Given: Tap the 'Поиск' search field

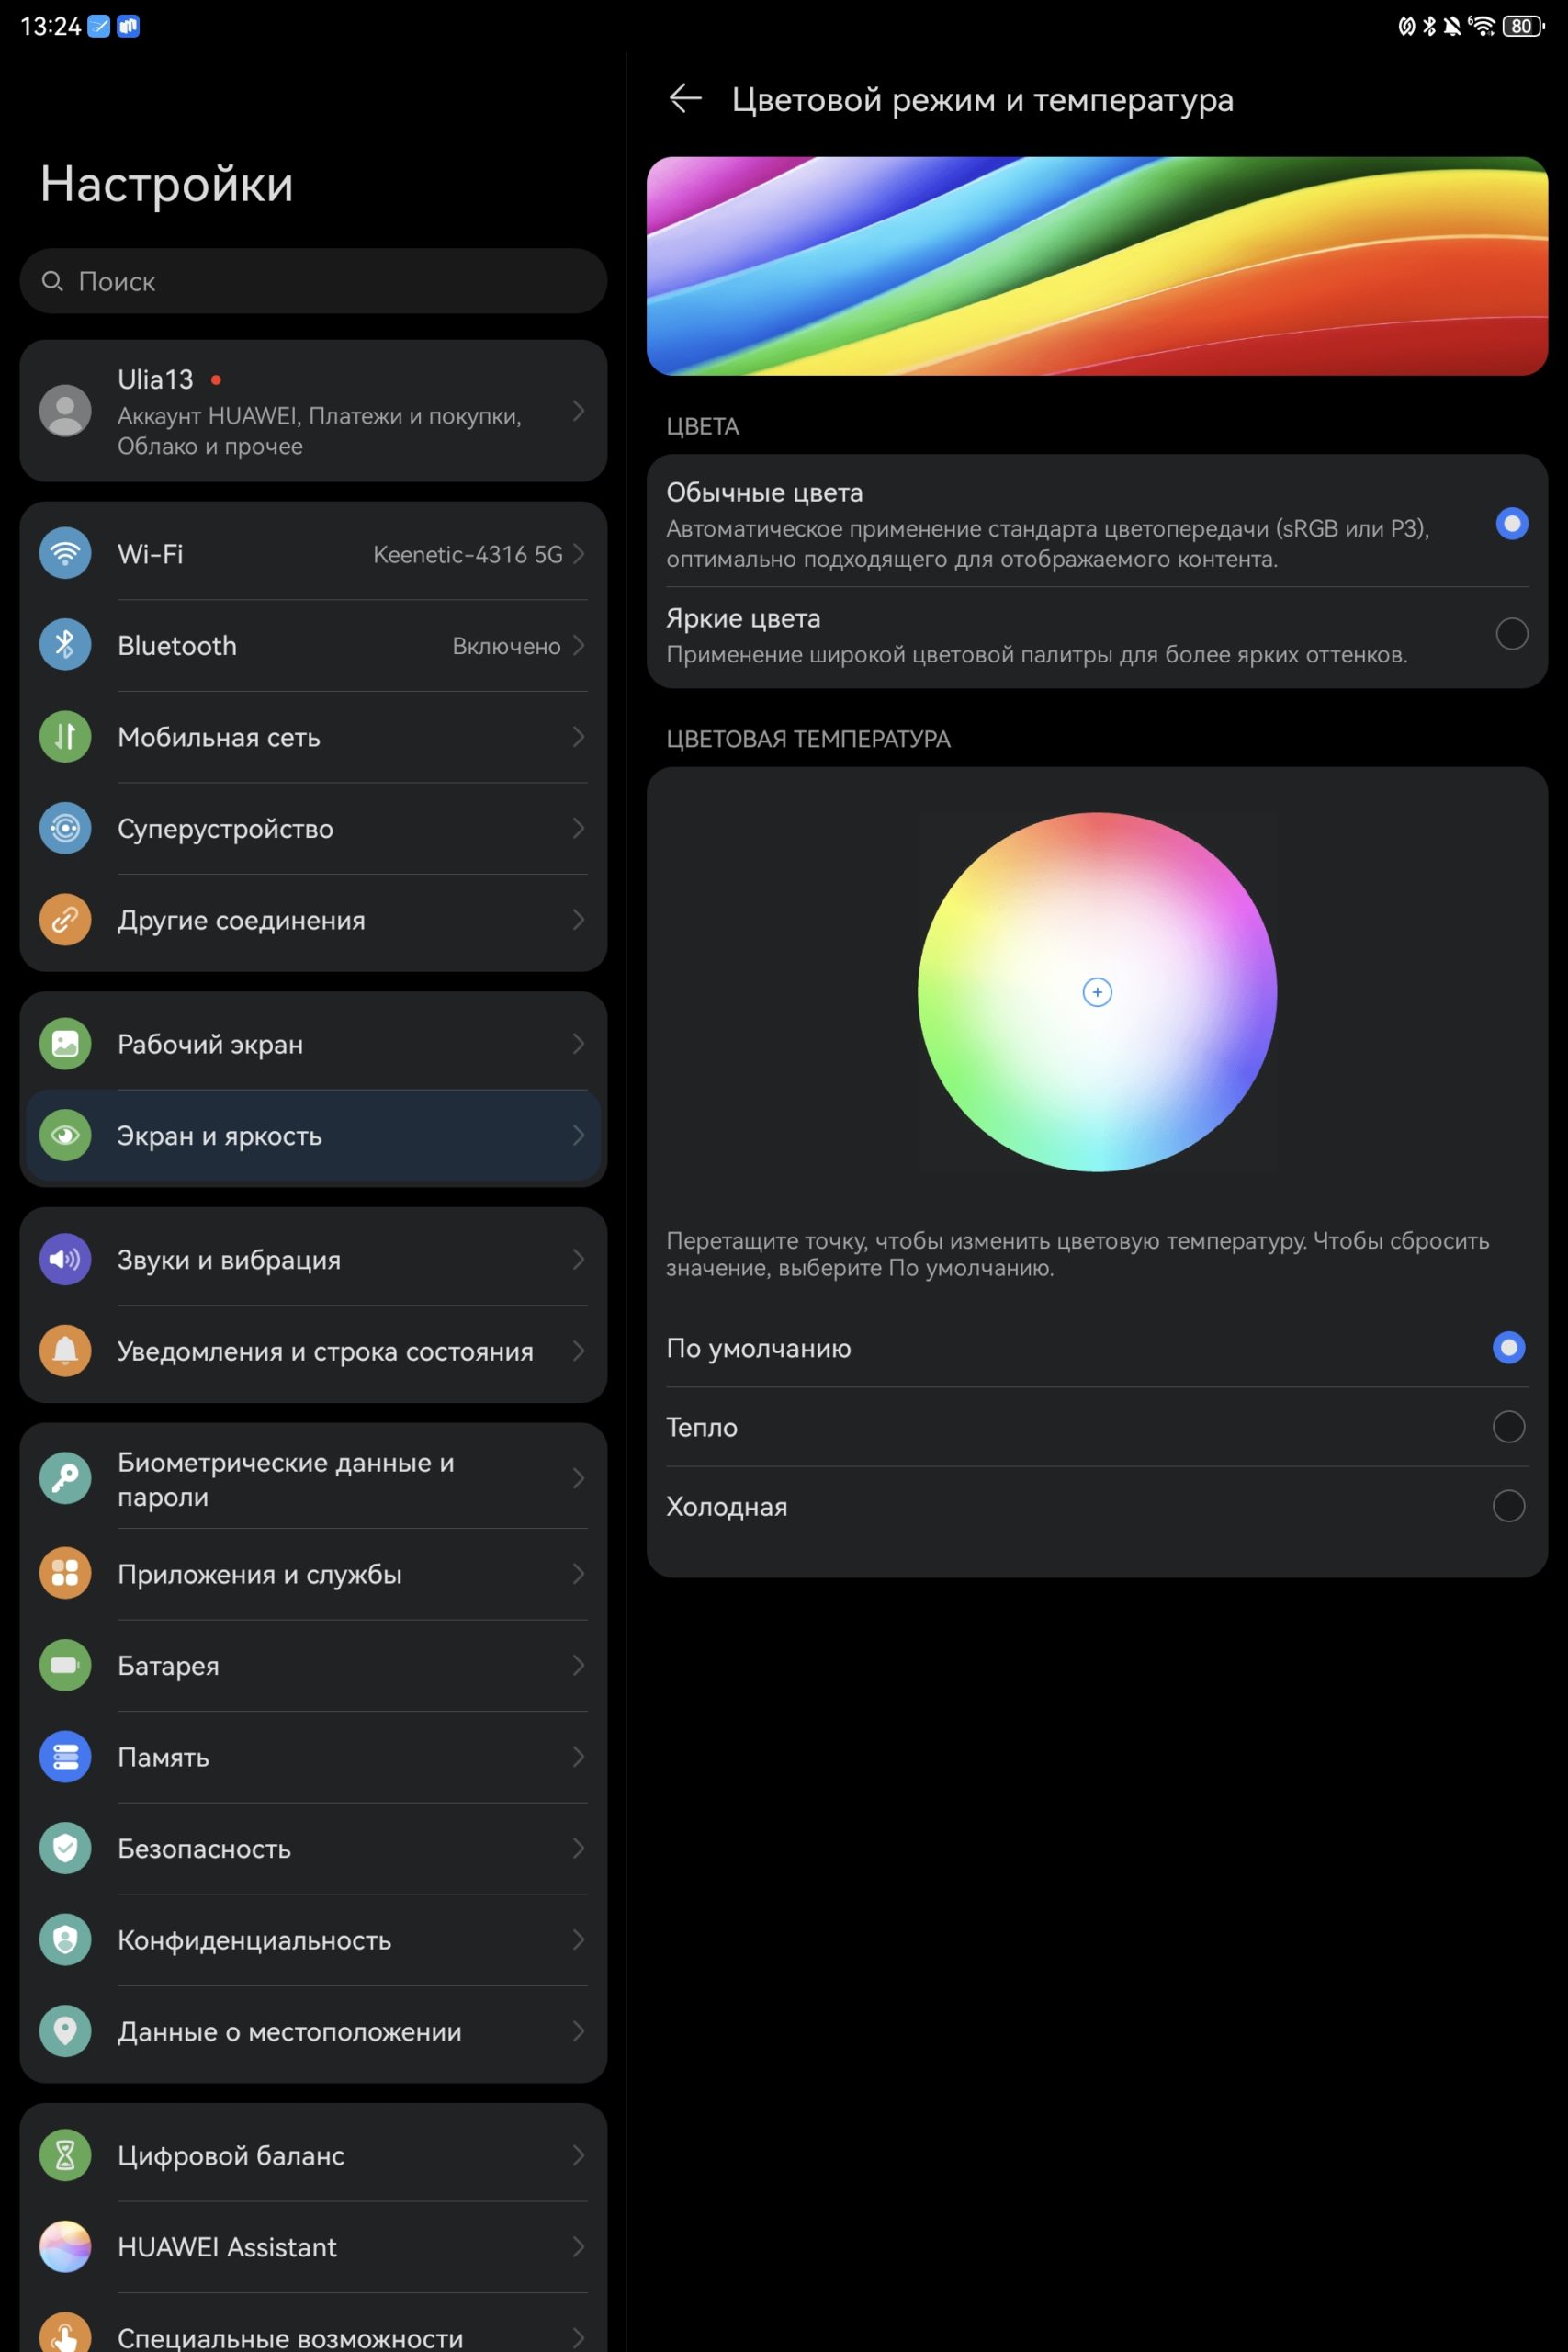Looking at the screenshot, I should point(313,281).
